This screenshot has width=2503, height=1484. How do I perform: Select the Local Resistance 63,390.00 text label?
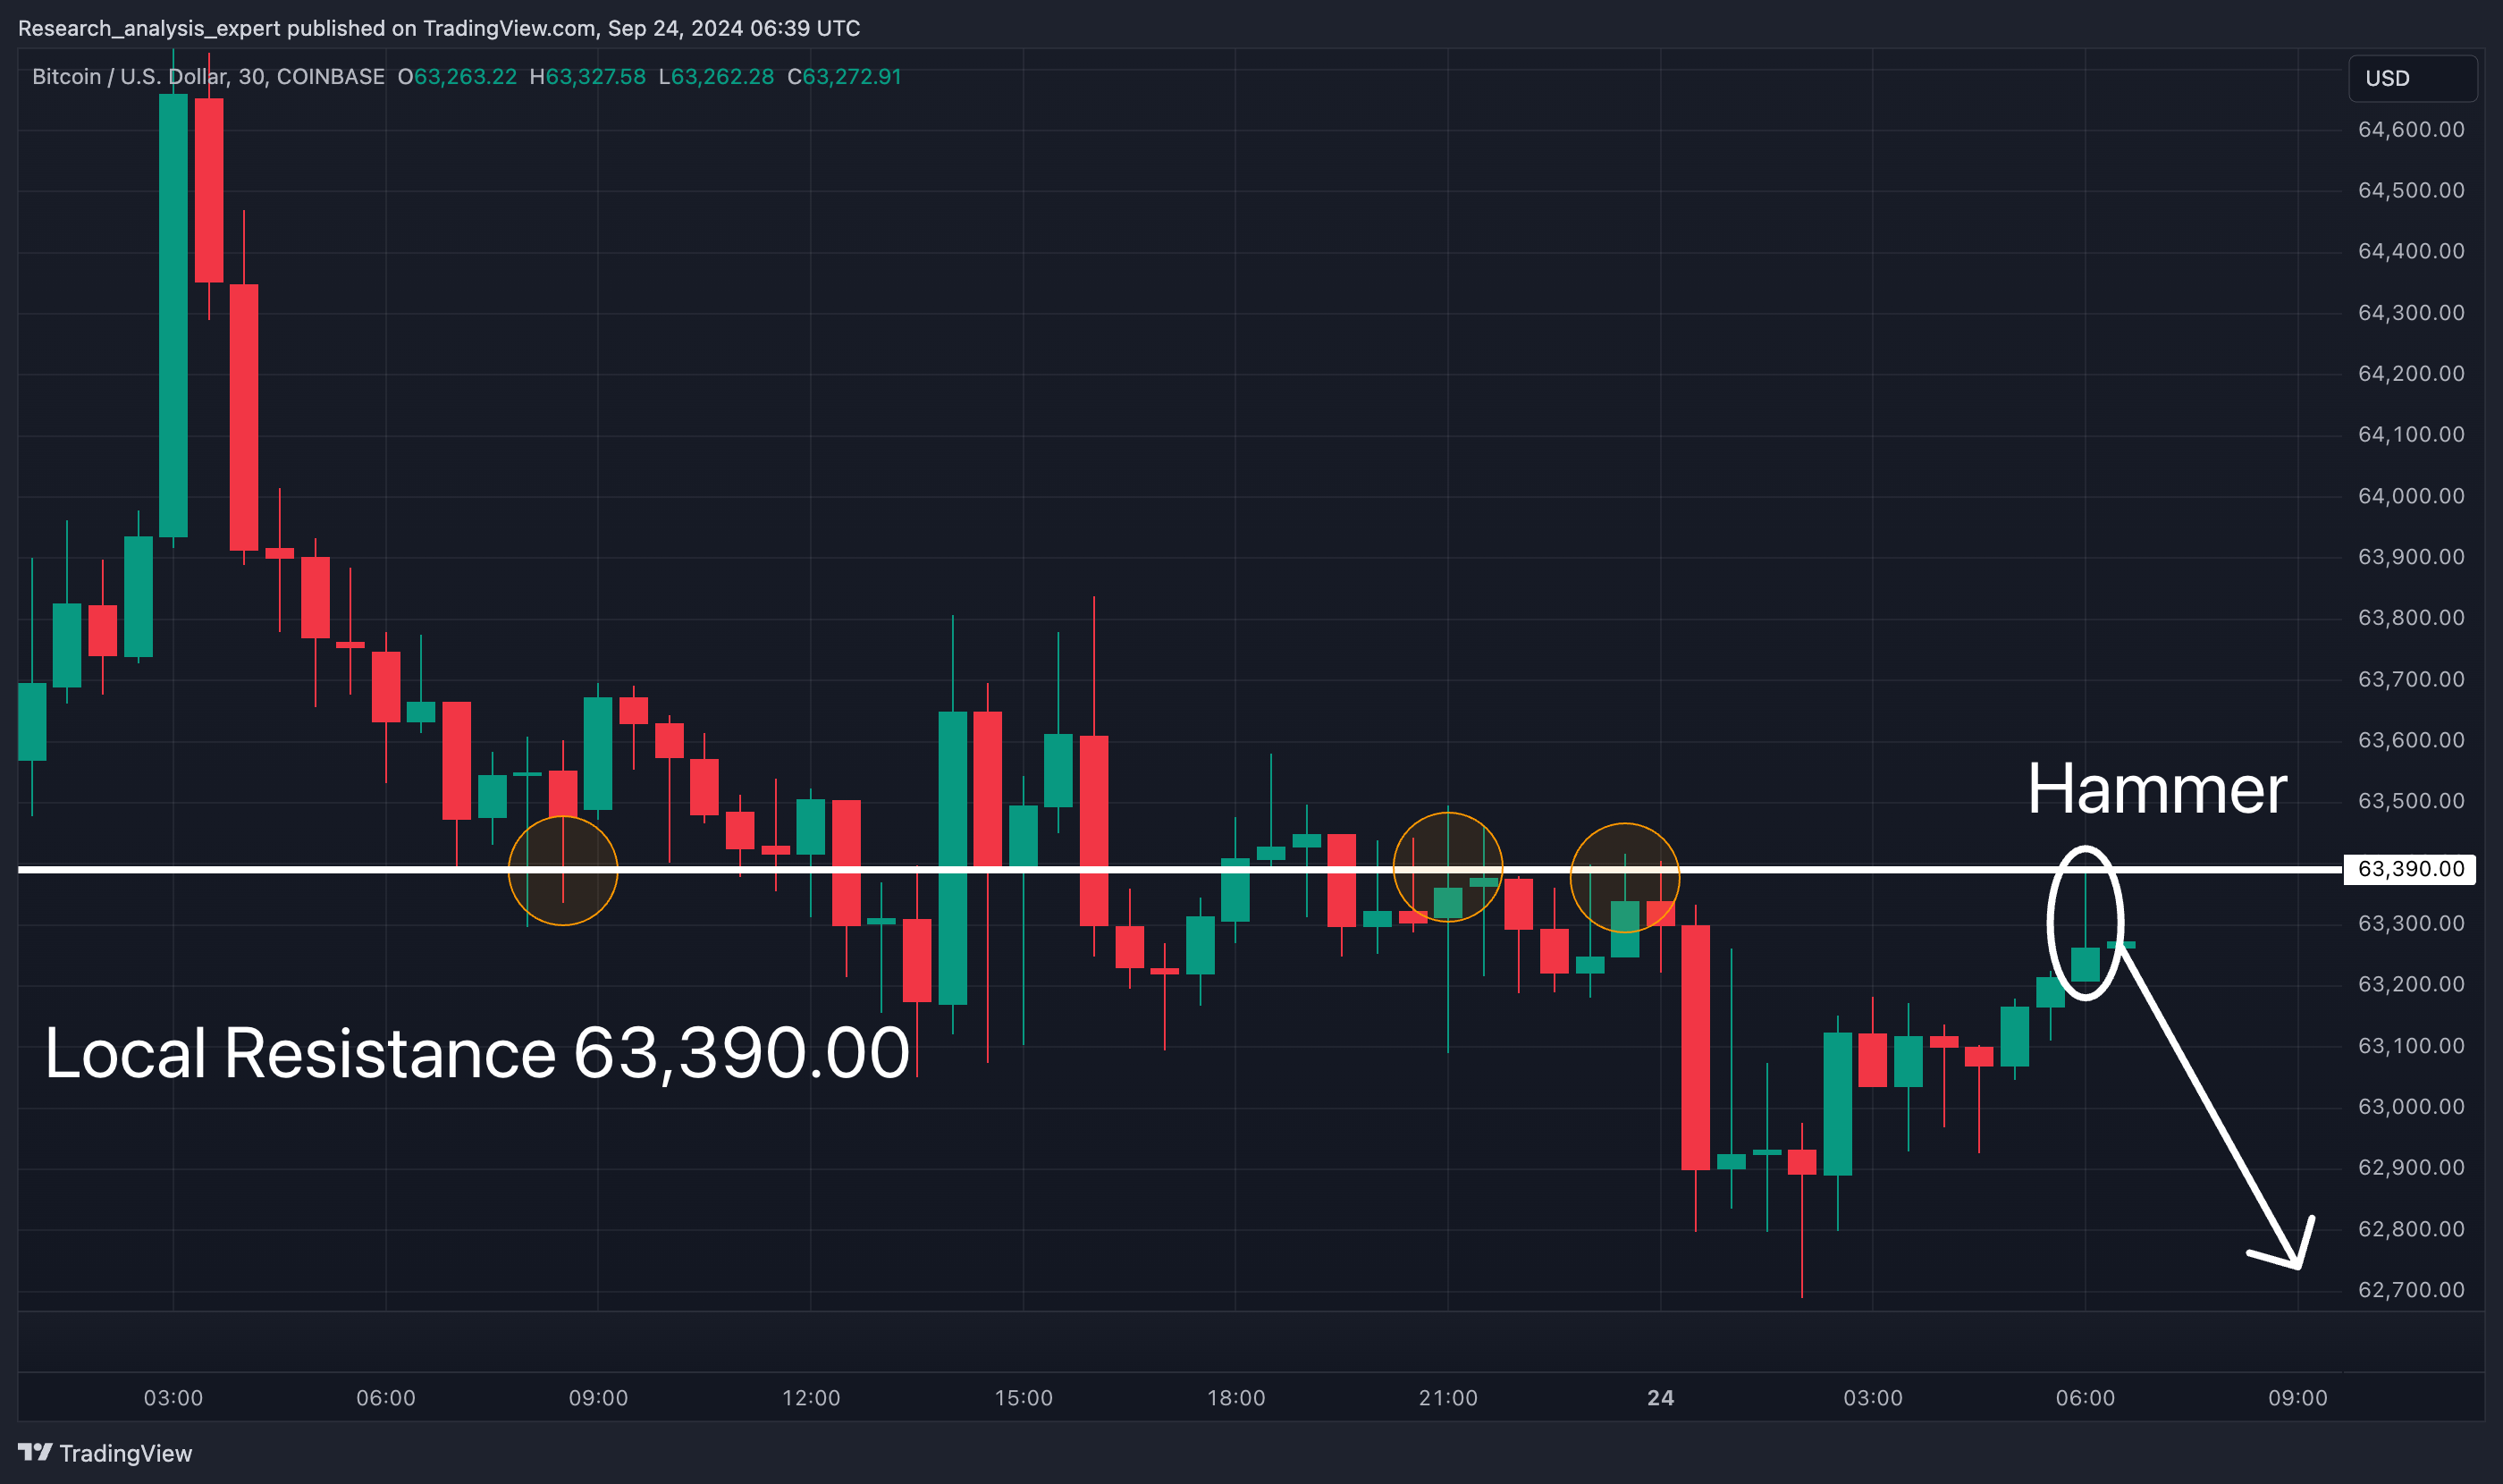point(477,1054)
